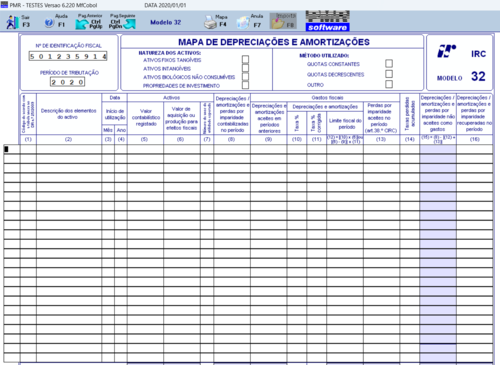The image size is (500, 365).
Task: Select first row description cell in column 2
Action: point(69,149)
